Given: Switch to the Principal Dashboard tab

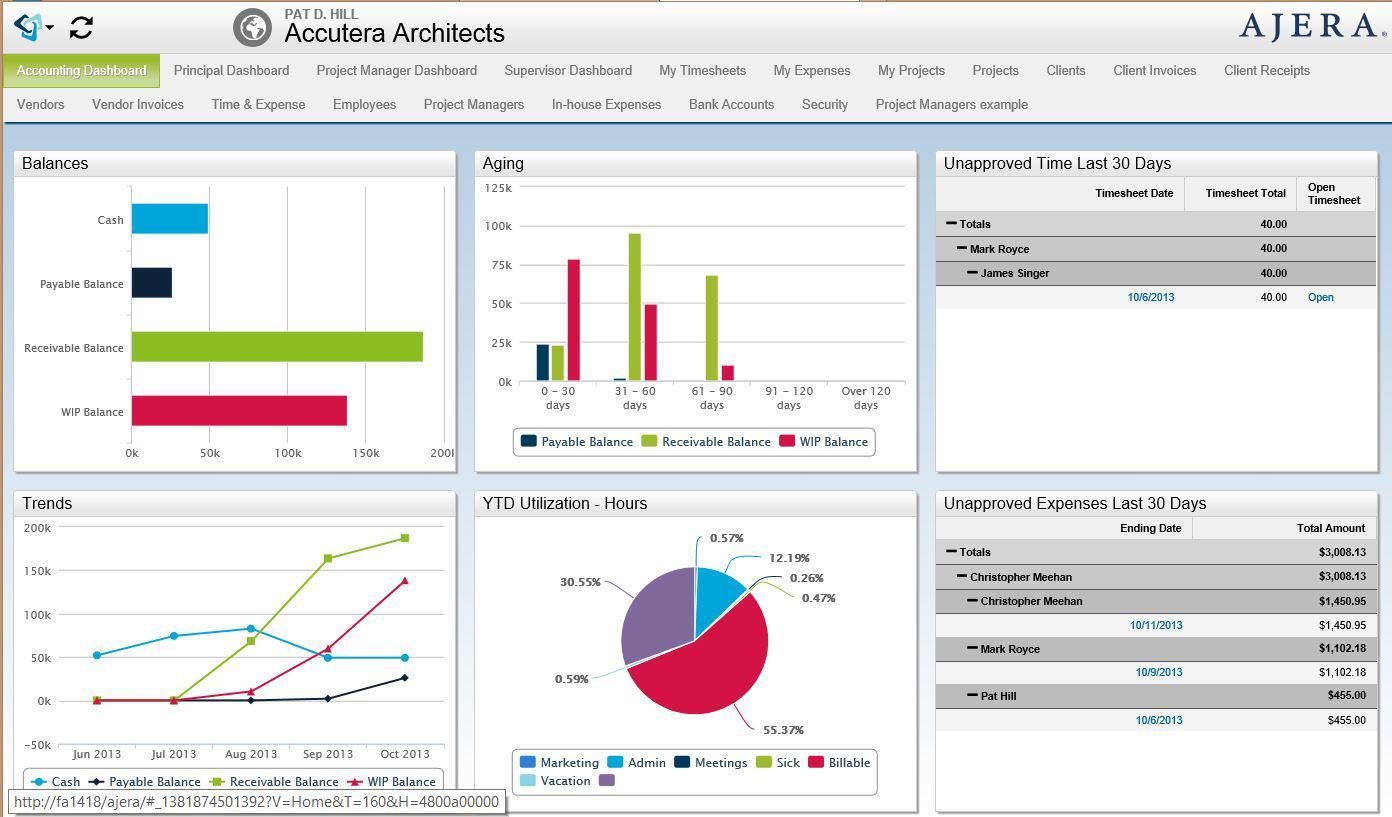Looking at the screenshot, I should pyautogui.click(x=231, y=70).
